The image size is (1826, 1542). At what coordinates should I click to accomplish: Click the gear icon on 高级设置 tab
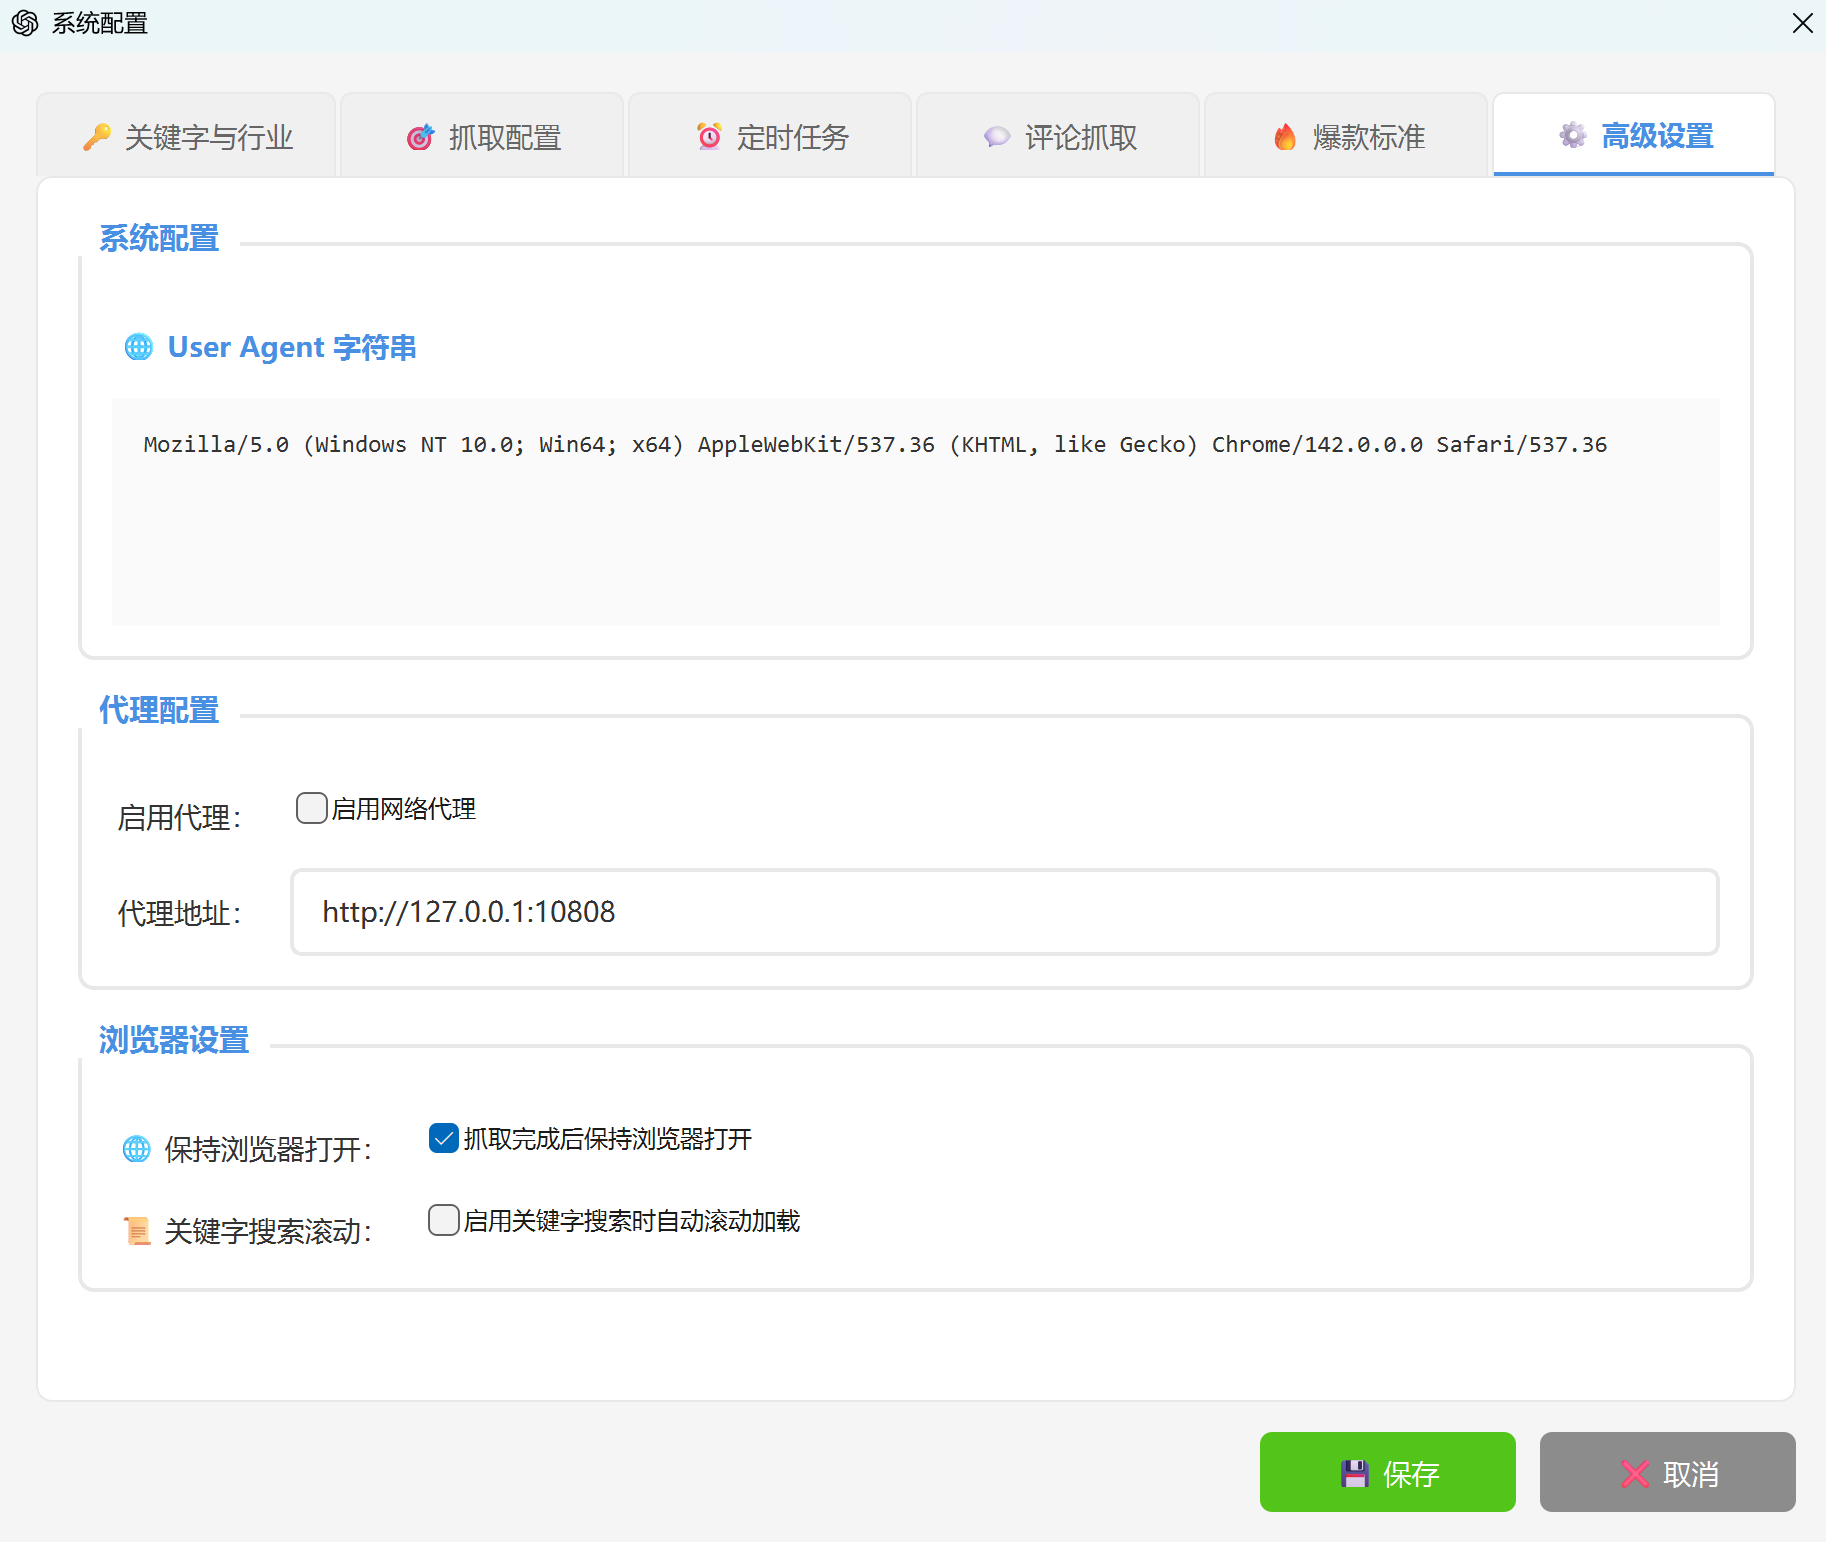1572,135
